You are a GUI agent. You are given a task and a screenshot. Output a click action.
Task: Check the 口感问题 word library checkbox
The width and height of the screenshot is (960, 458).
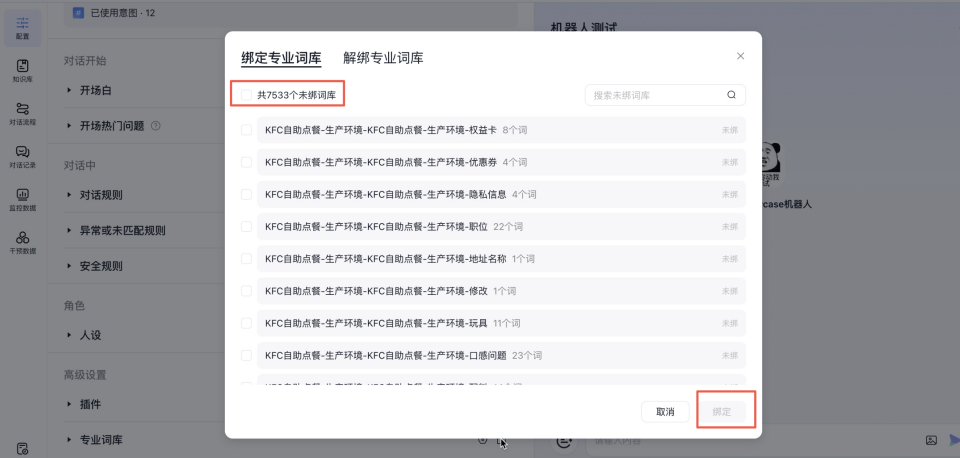(246, 355)
